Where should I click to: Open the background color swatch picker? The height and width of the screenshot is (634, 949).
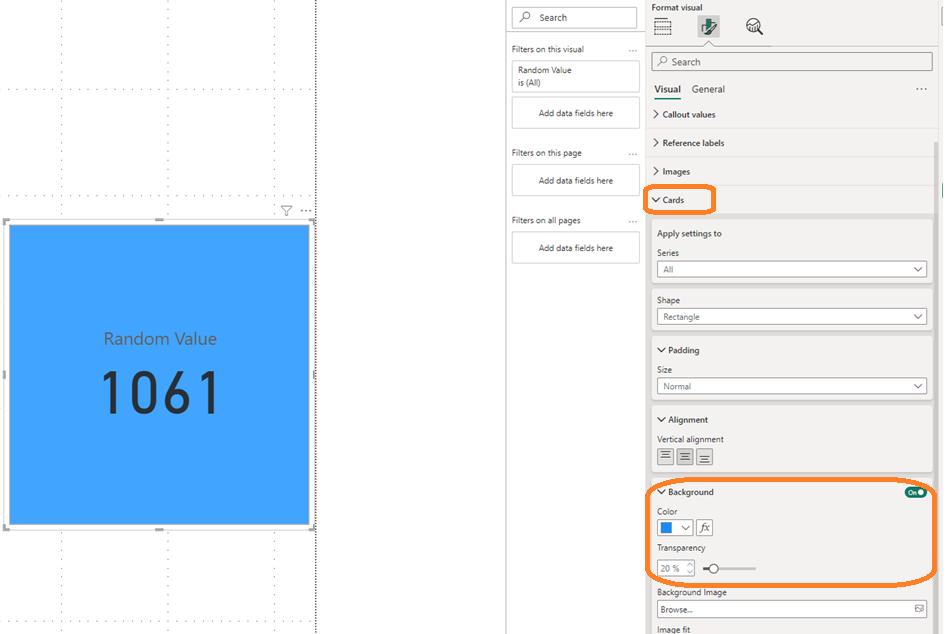tap(675, 528)
